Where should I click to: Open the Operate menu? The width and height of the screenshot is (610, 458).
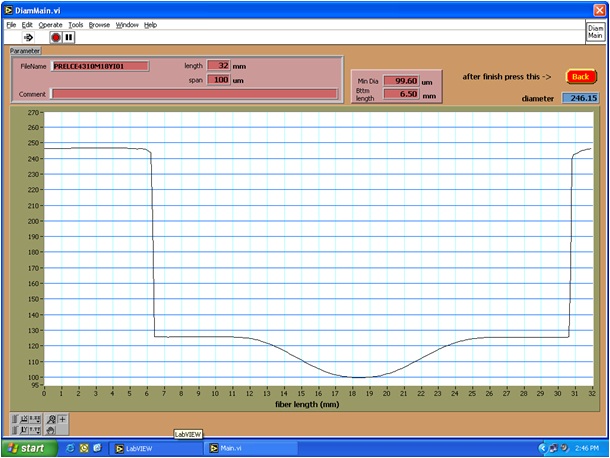(x=50, y=24)
